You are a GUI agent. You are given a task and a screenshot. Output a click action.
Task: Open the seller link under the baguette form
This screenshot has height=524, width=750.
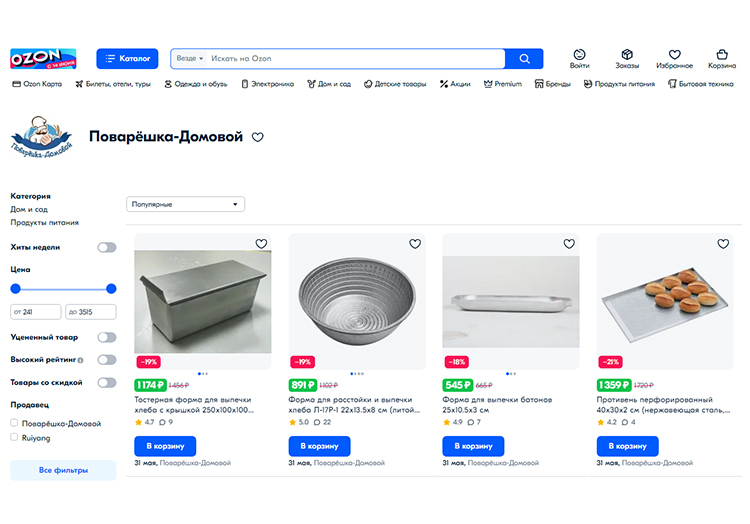coord(503,463)
